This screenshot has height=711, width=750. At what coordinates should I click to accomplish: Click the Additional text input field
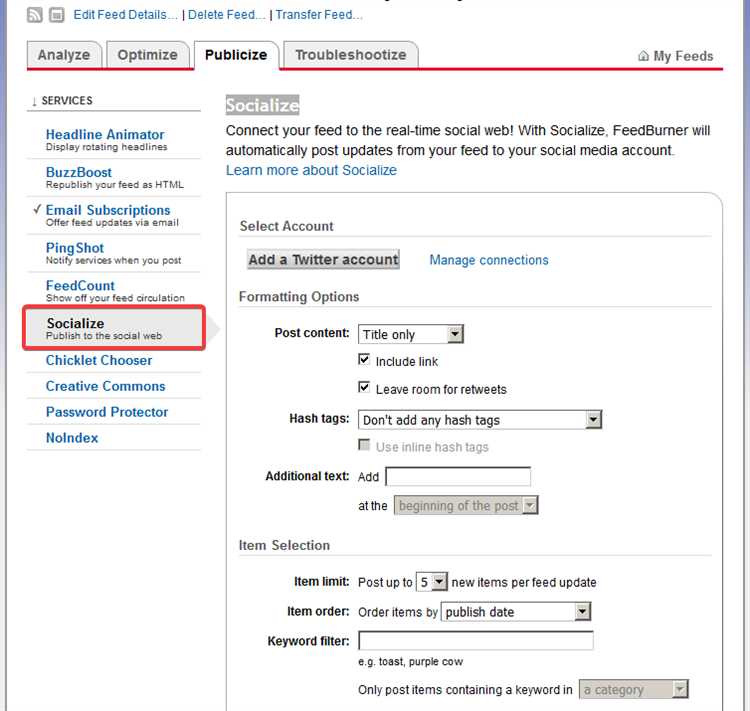(458, 477)
